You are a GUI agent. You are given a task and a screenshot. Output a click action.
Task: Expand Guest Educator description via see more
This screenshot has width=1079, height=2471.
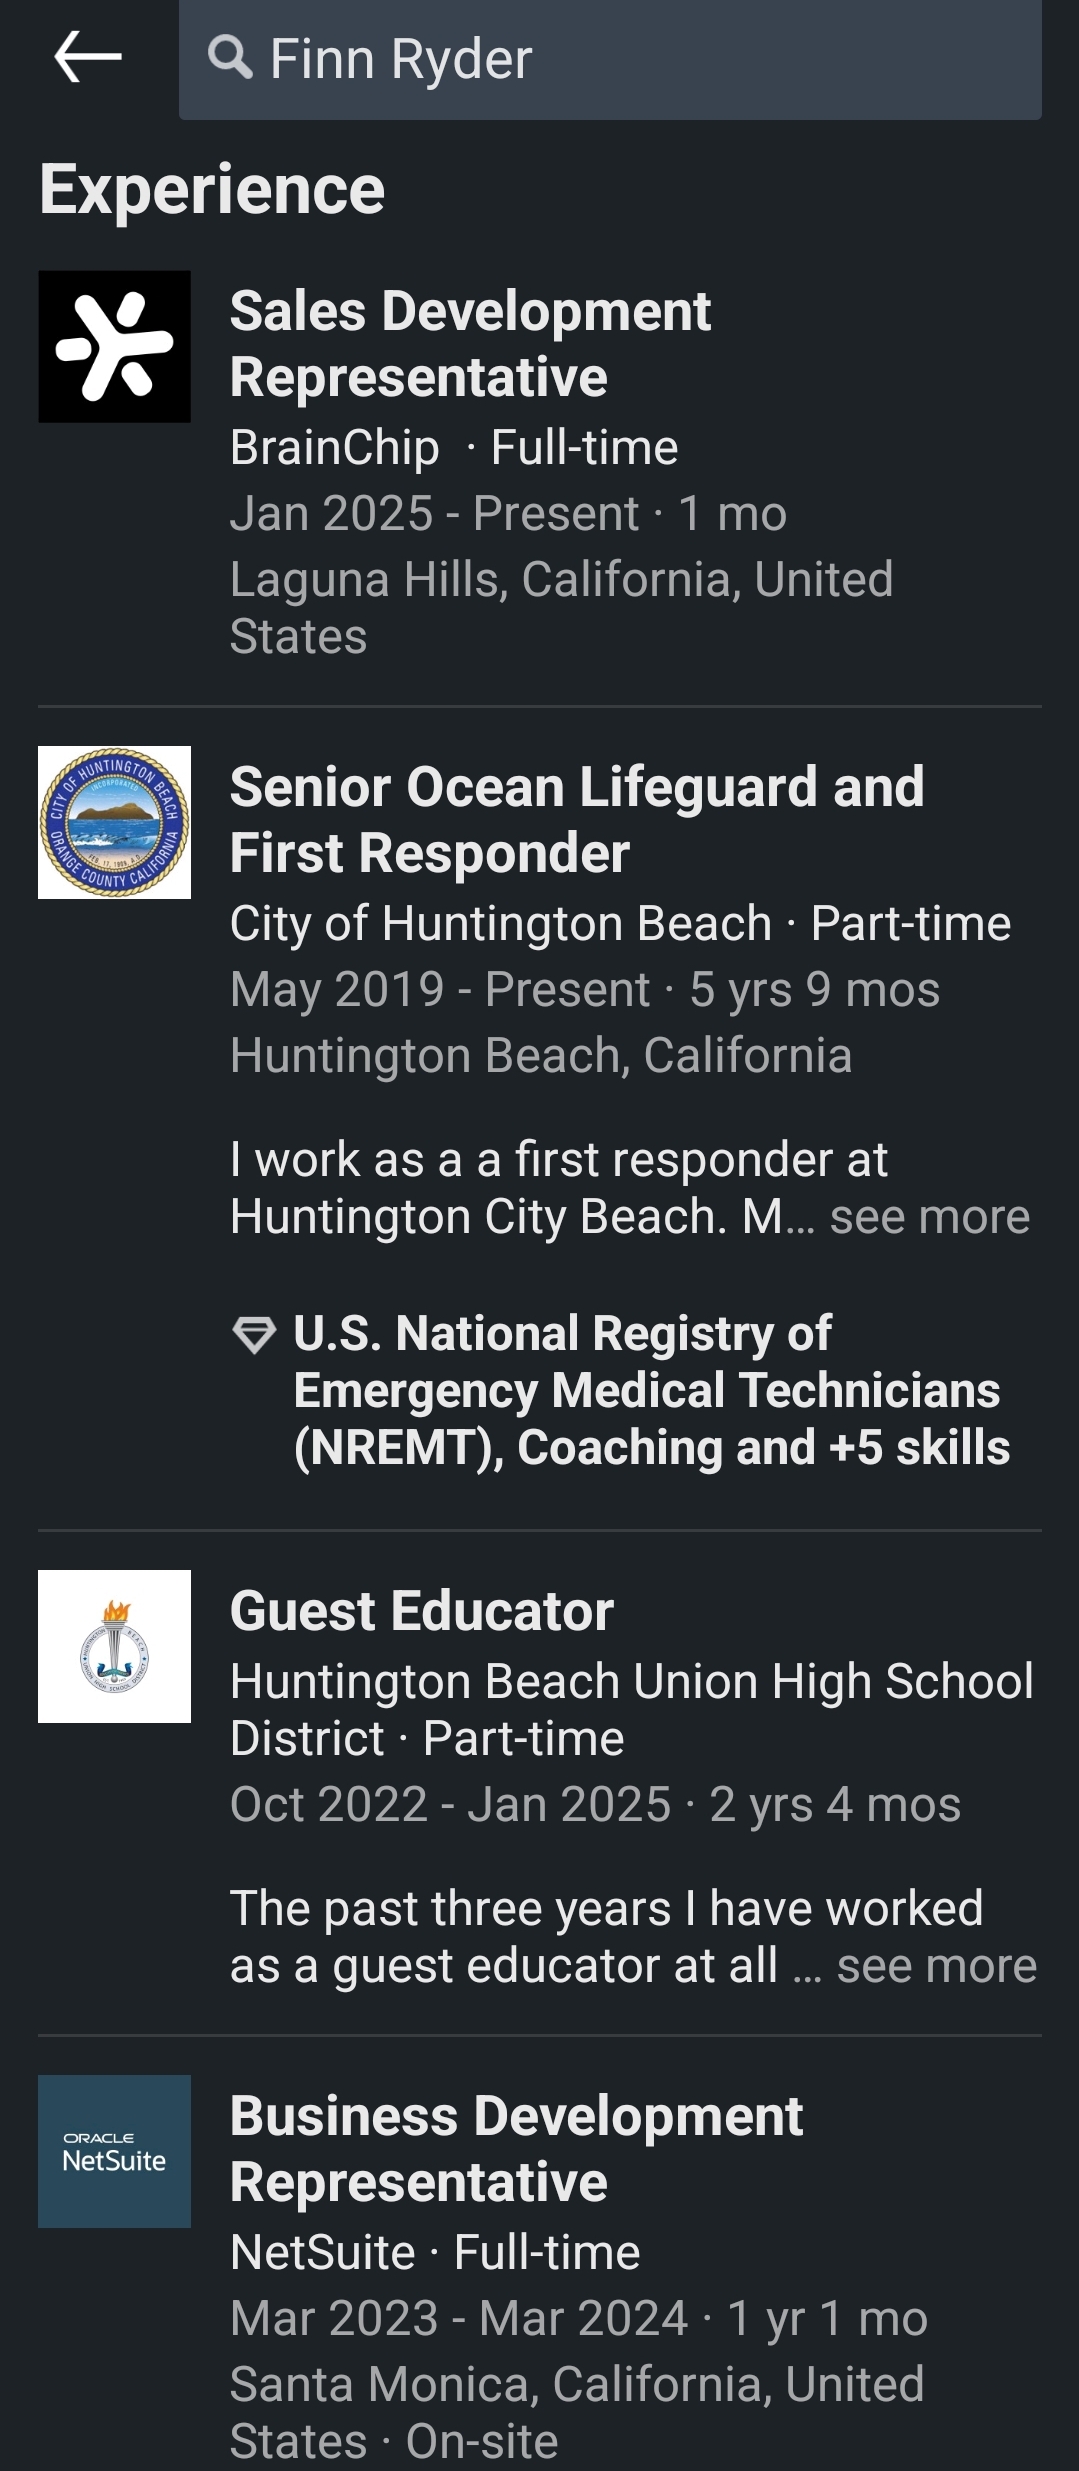936,1966
